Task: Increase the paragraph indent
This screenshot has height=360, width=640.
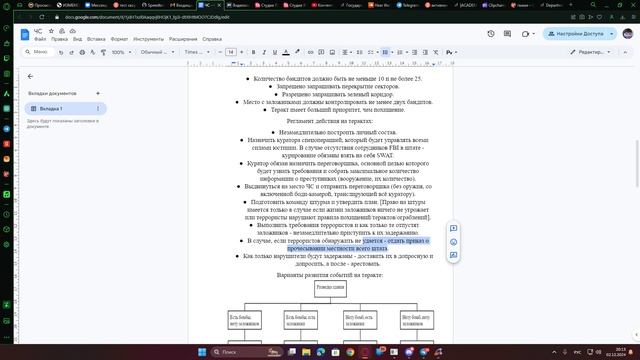Action: tap(425, 52)
